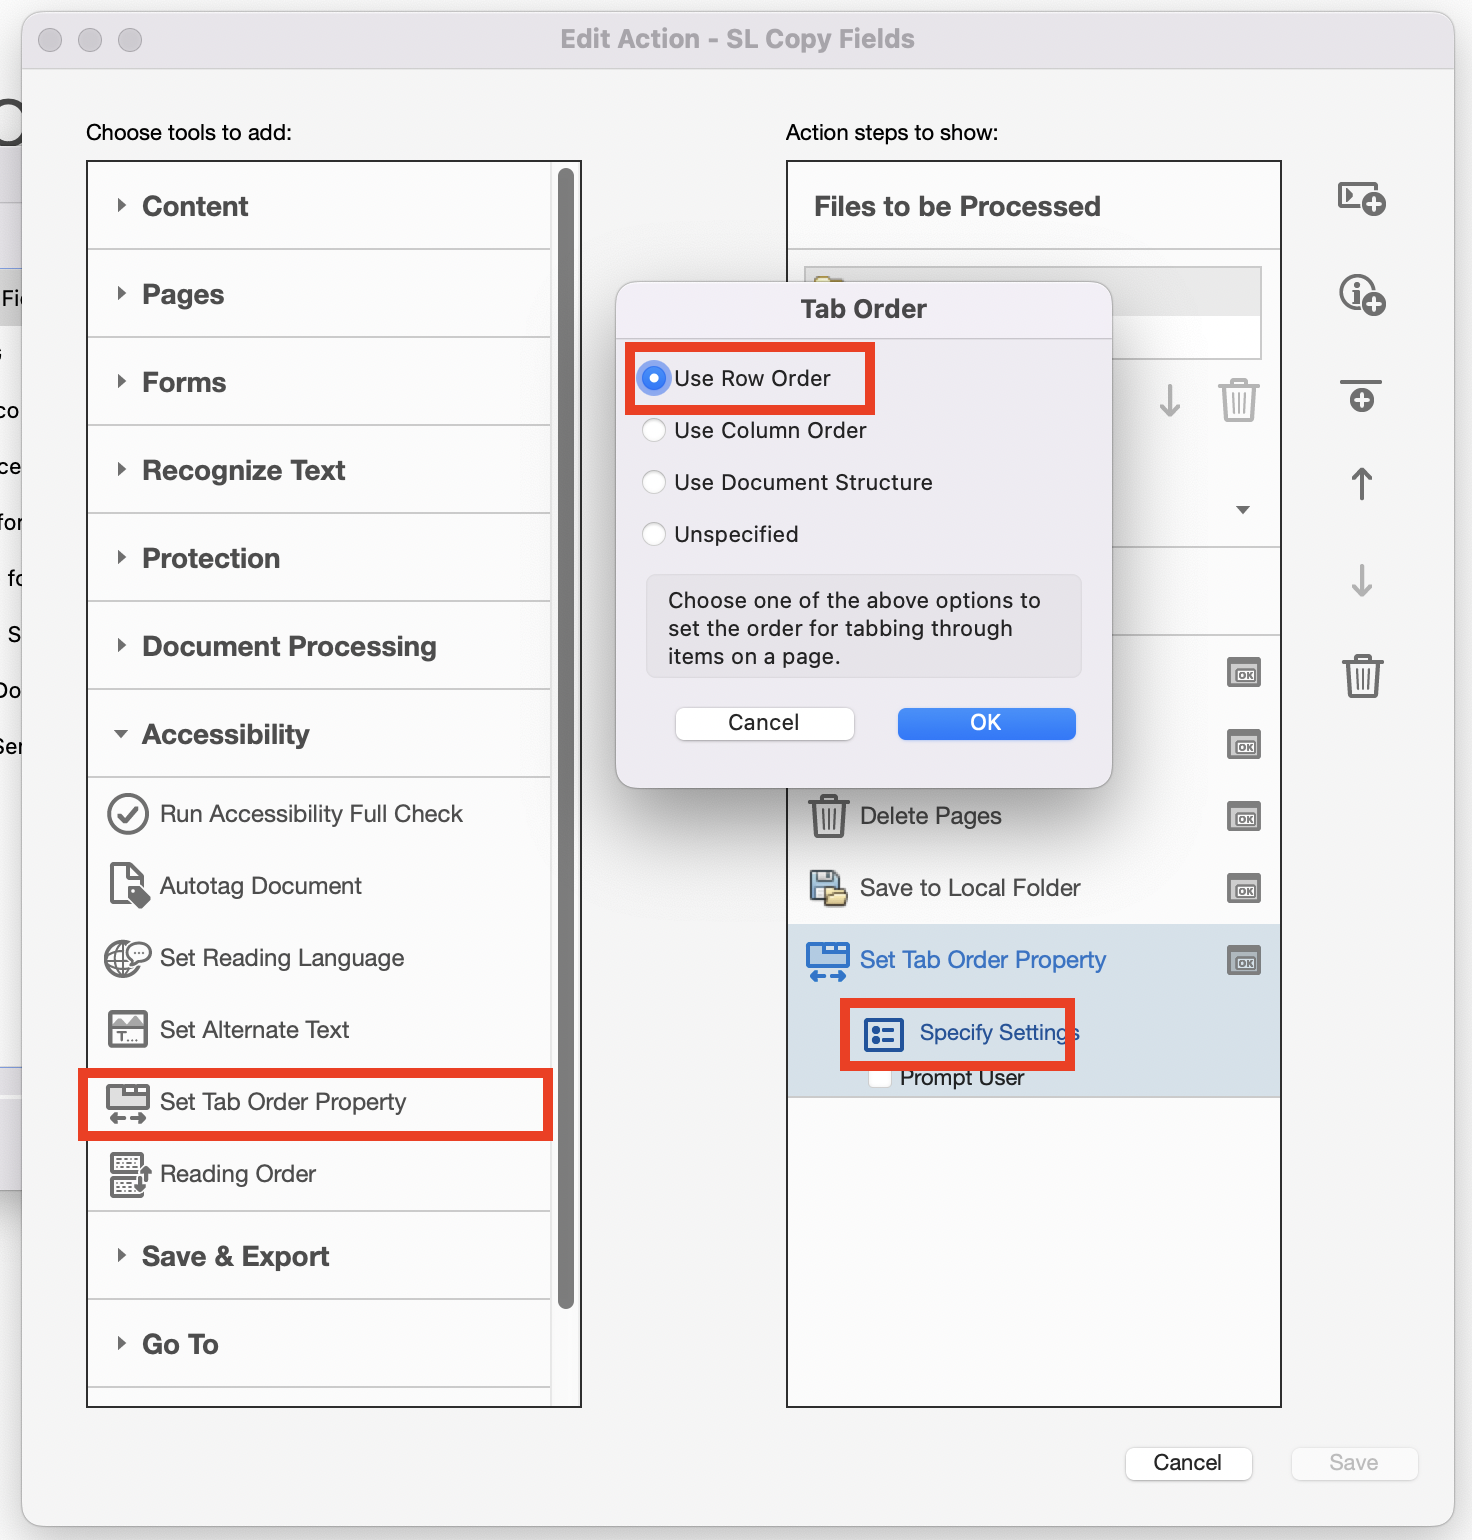Screen dimensions: 1472x1540
Task: Click OK in the Tab Order dialog
Action: click(x=986, y=722)
